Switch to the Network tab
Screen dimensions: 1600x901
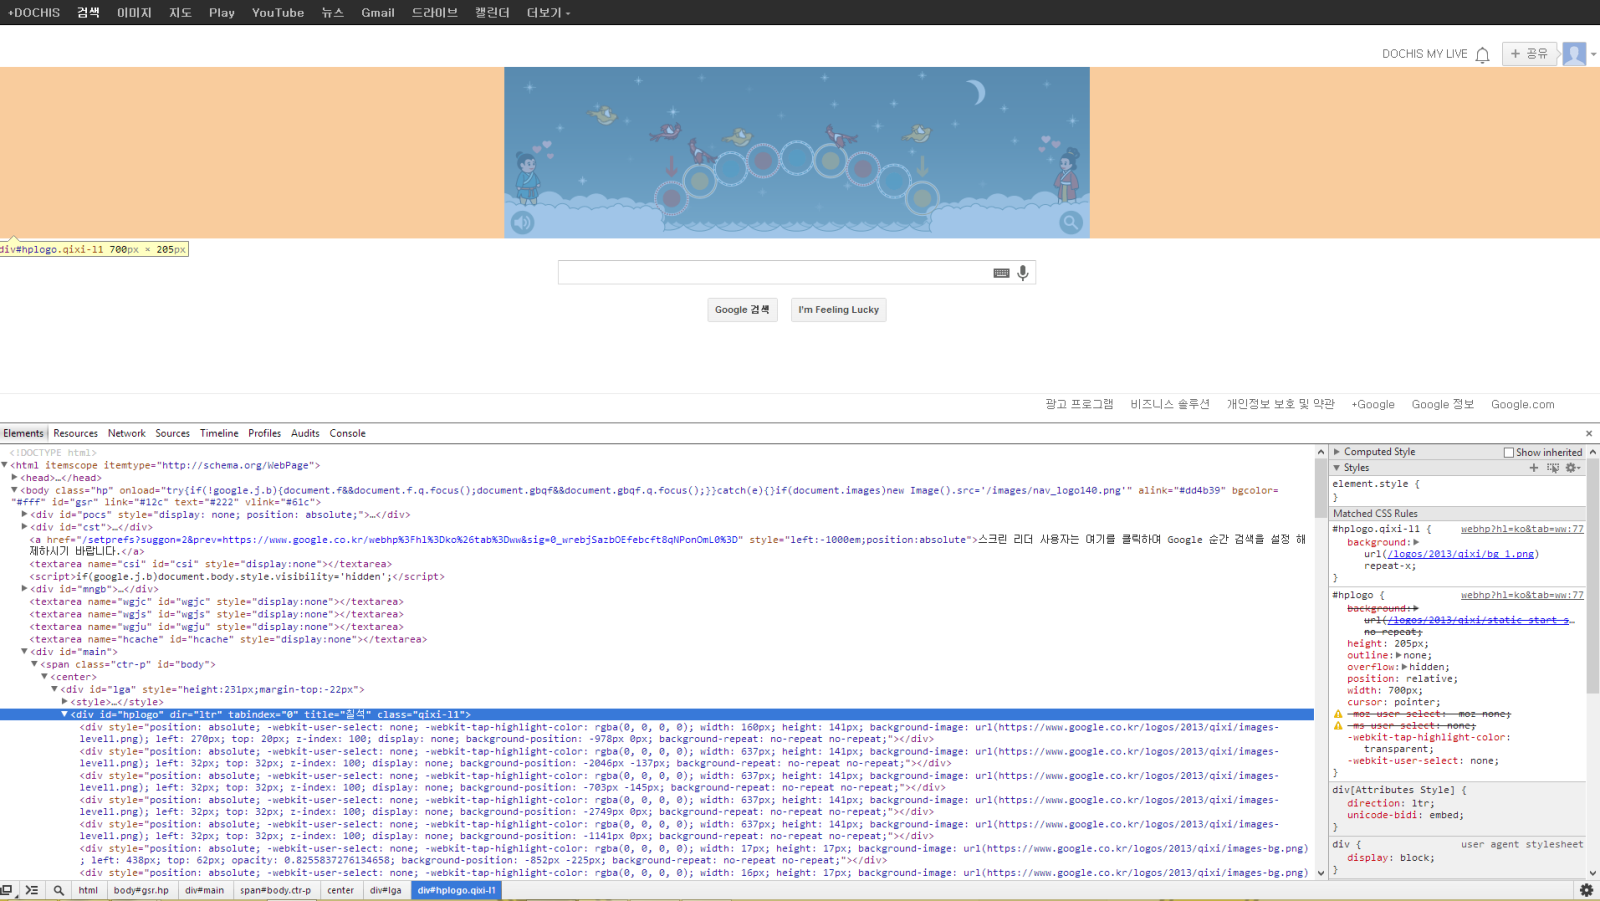(126, 433)
